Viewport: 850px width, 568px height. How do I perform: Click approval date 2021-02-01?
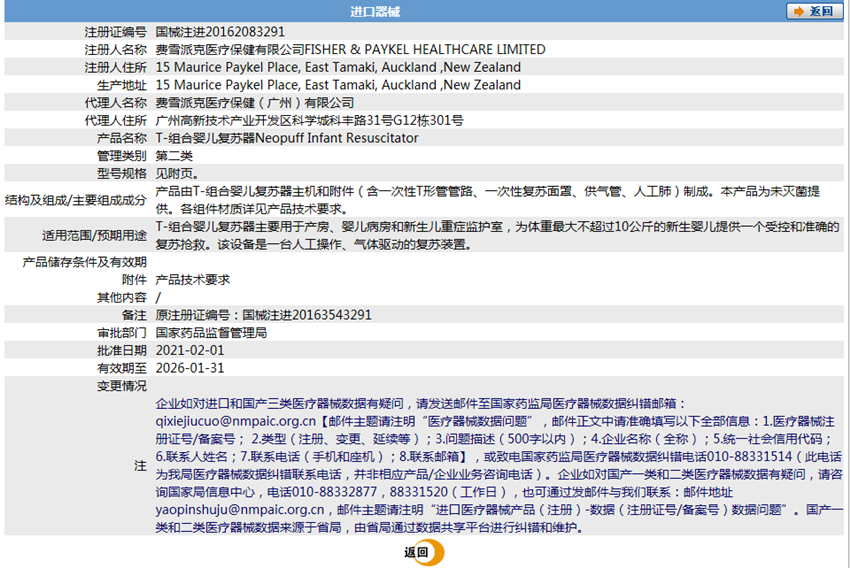tap(190, 350)
